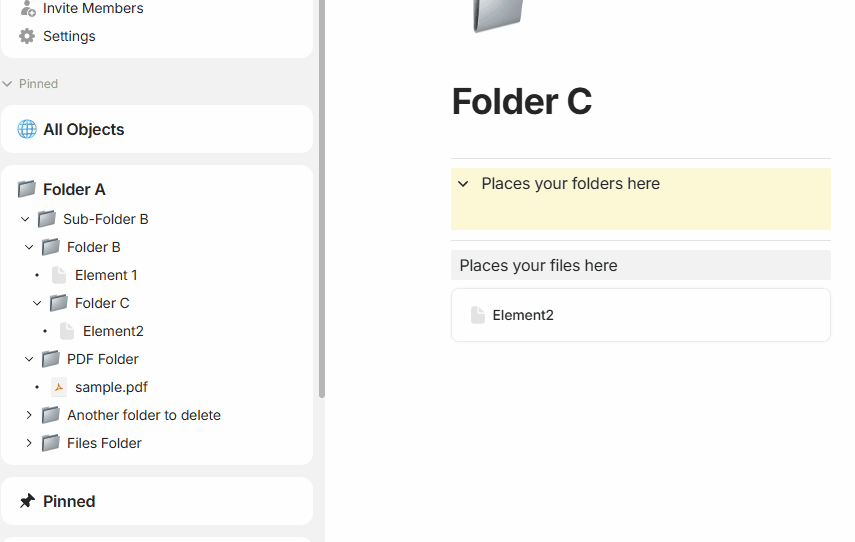Open the Element2 link card
Viewport: 855px width, 542px height.
pyautogui.click(x=641, y=315)
